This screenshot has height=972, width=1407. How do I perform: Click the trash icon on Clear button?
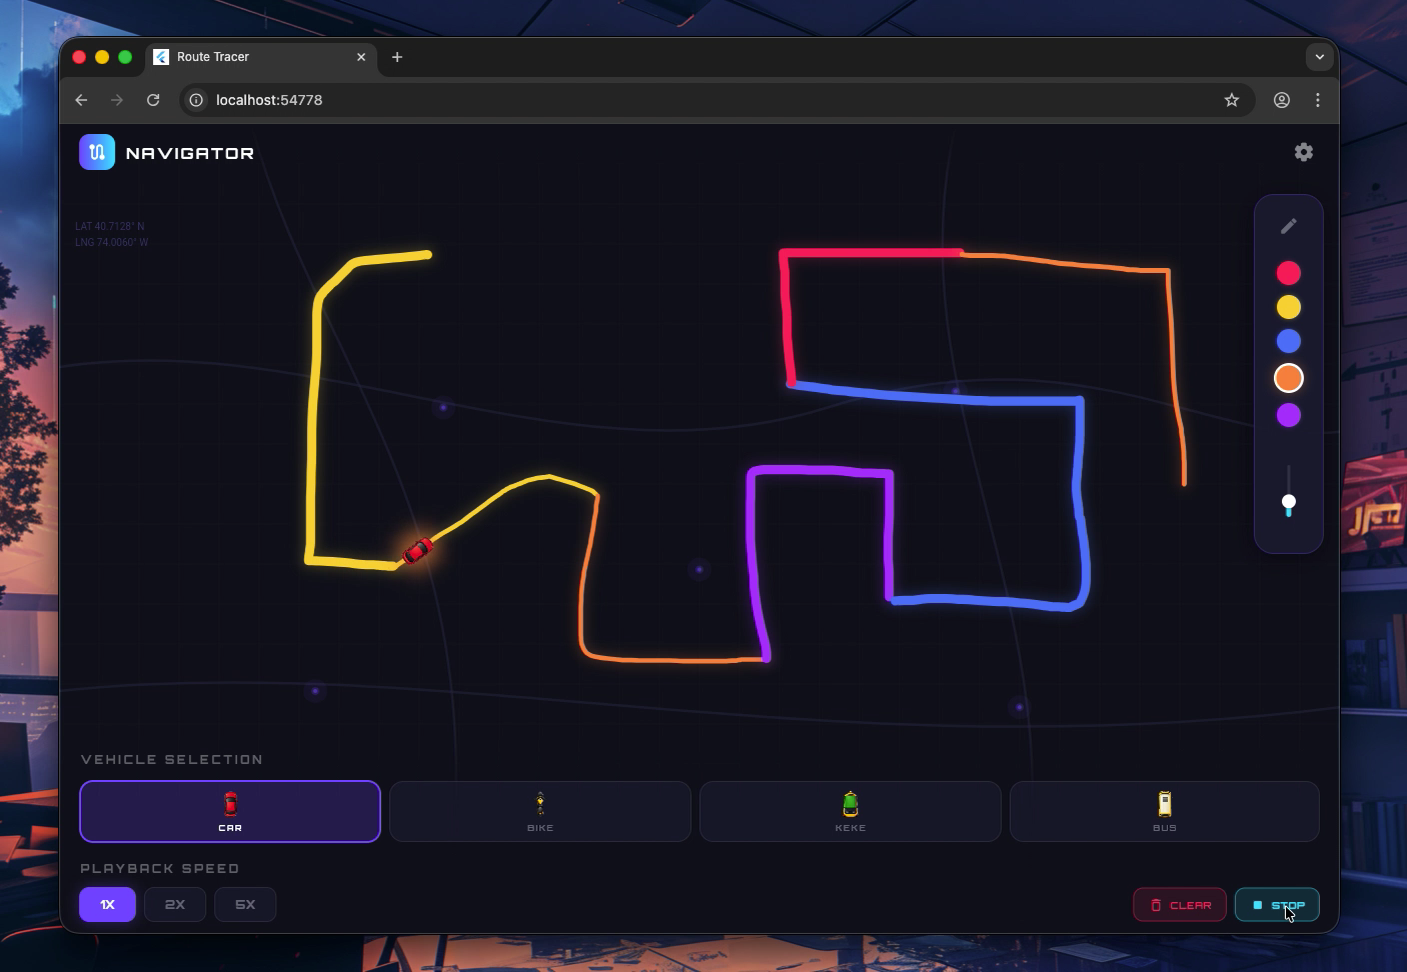tap(1157, 905)
